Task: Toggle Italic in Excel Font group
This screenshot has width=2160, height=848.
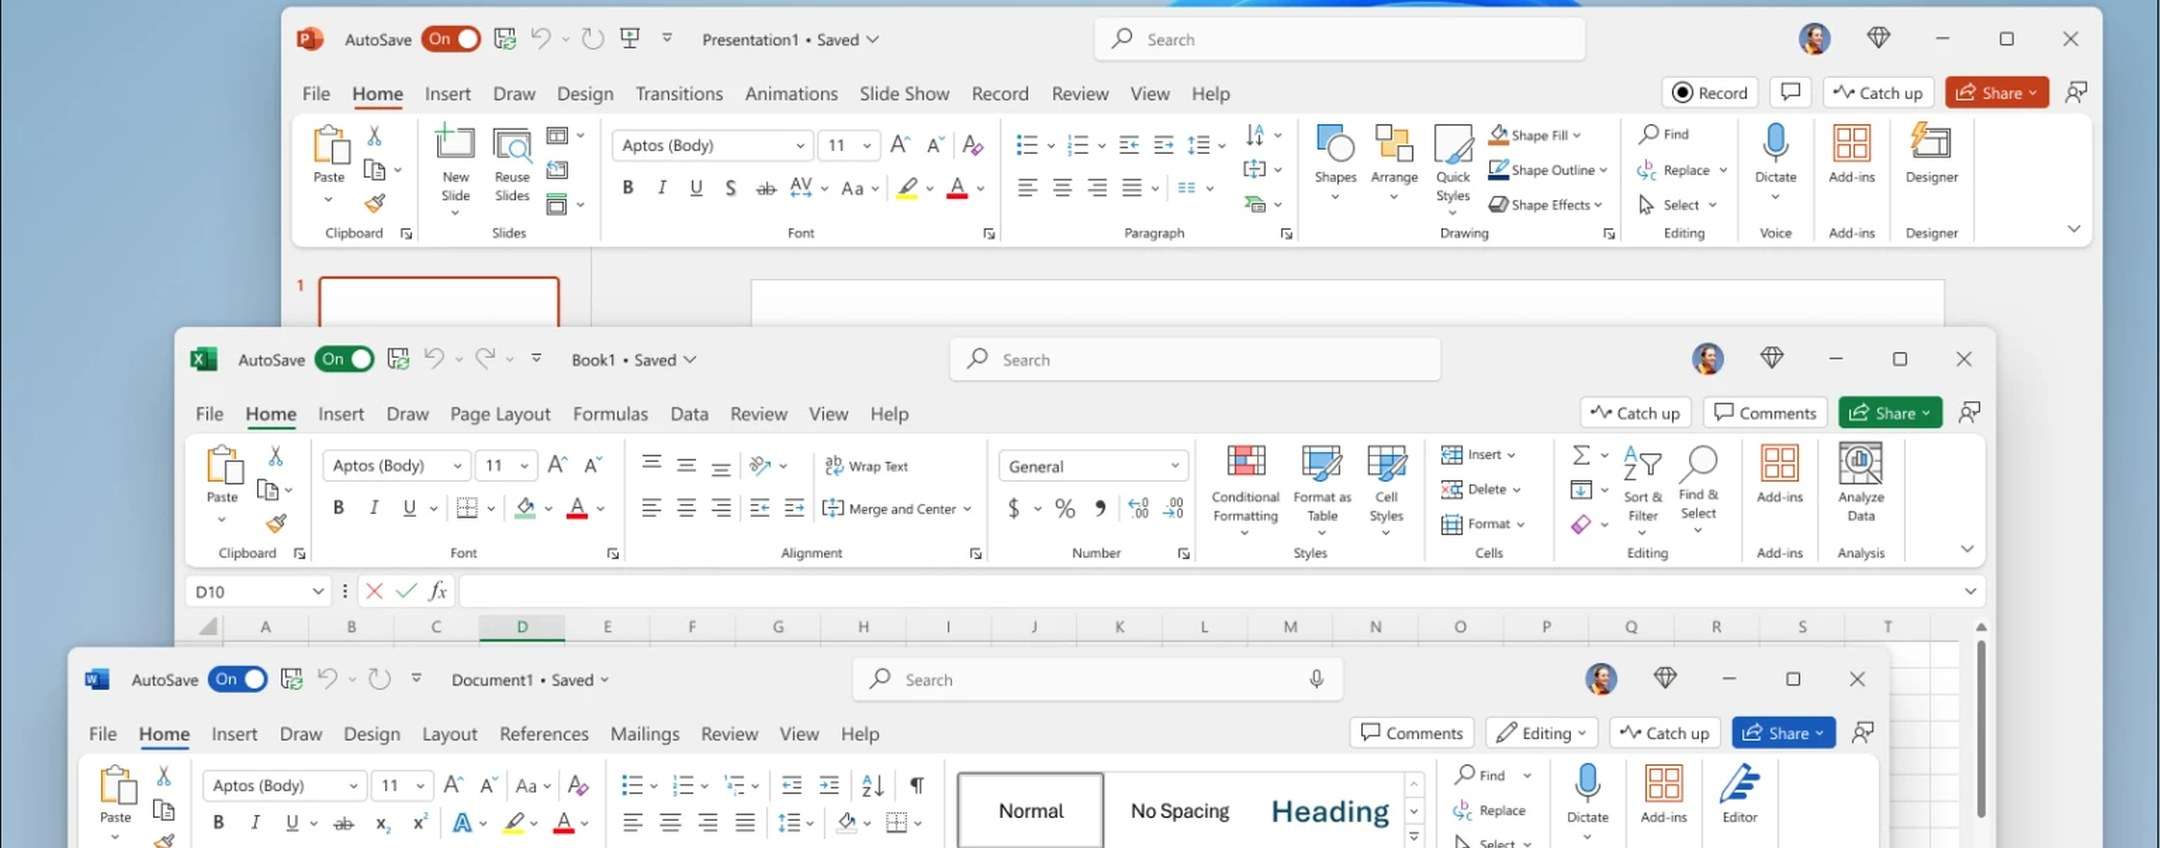Action: click(374, 508)
